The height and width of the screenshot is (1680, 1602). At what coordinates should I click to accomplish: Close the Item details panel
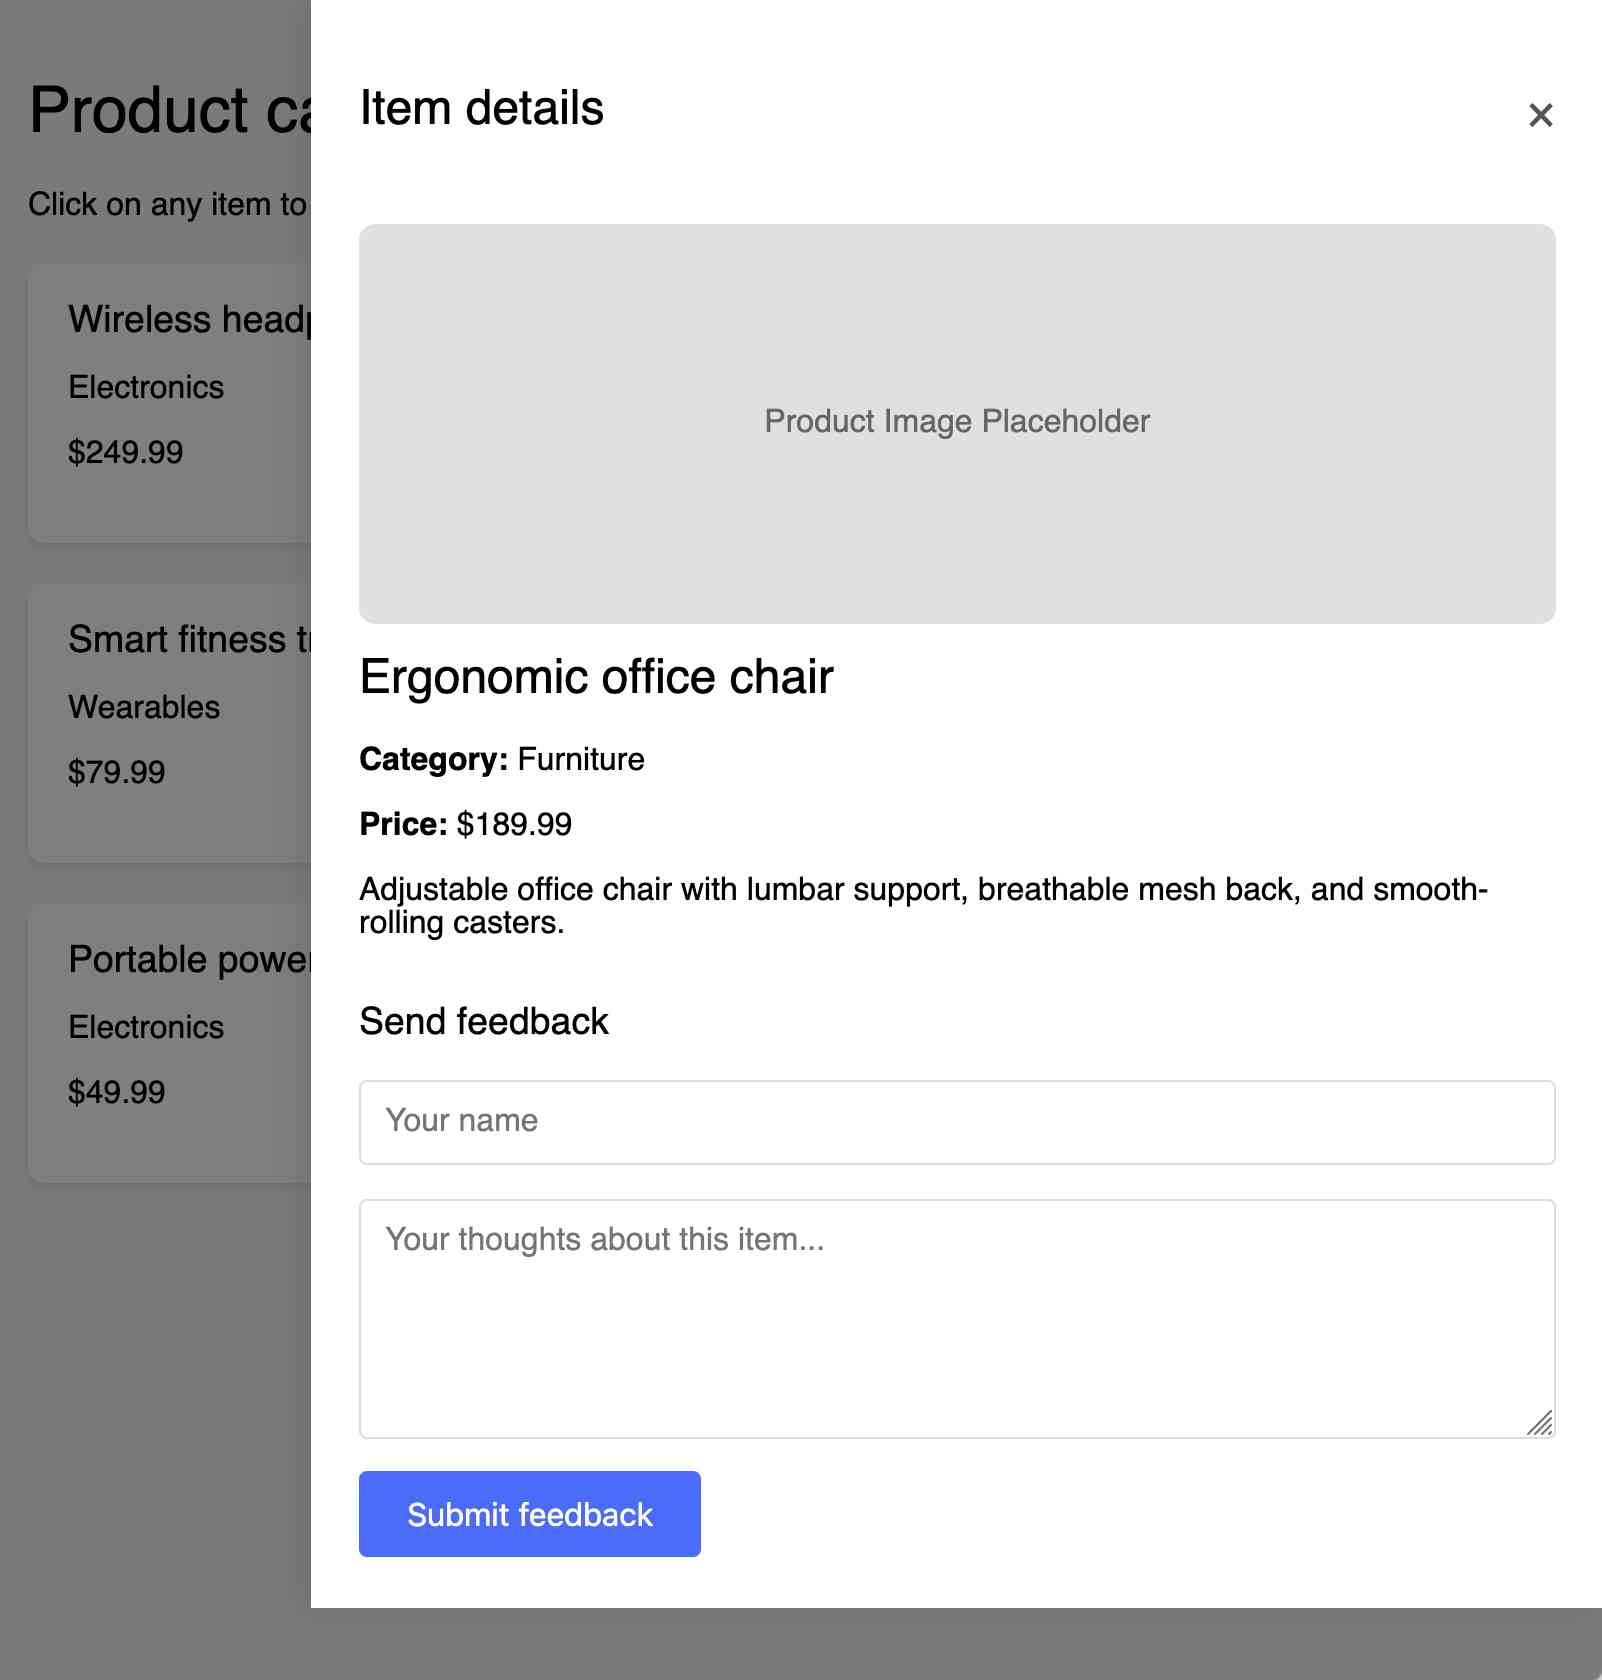point(1540,115)
